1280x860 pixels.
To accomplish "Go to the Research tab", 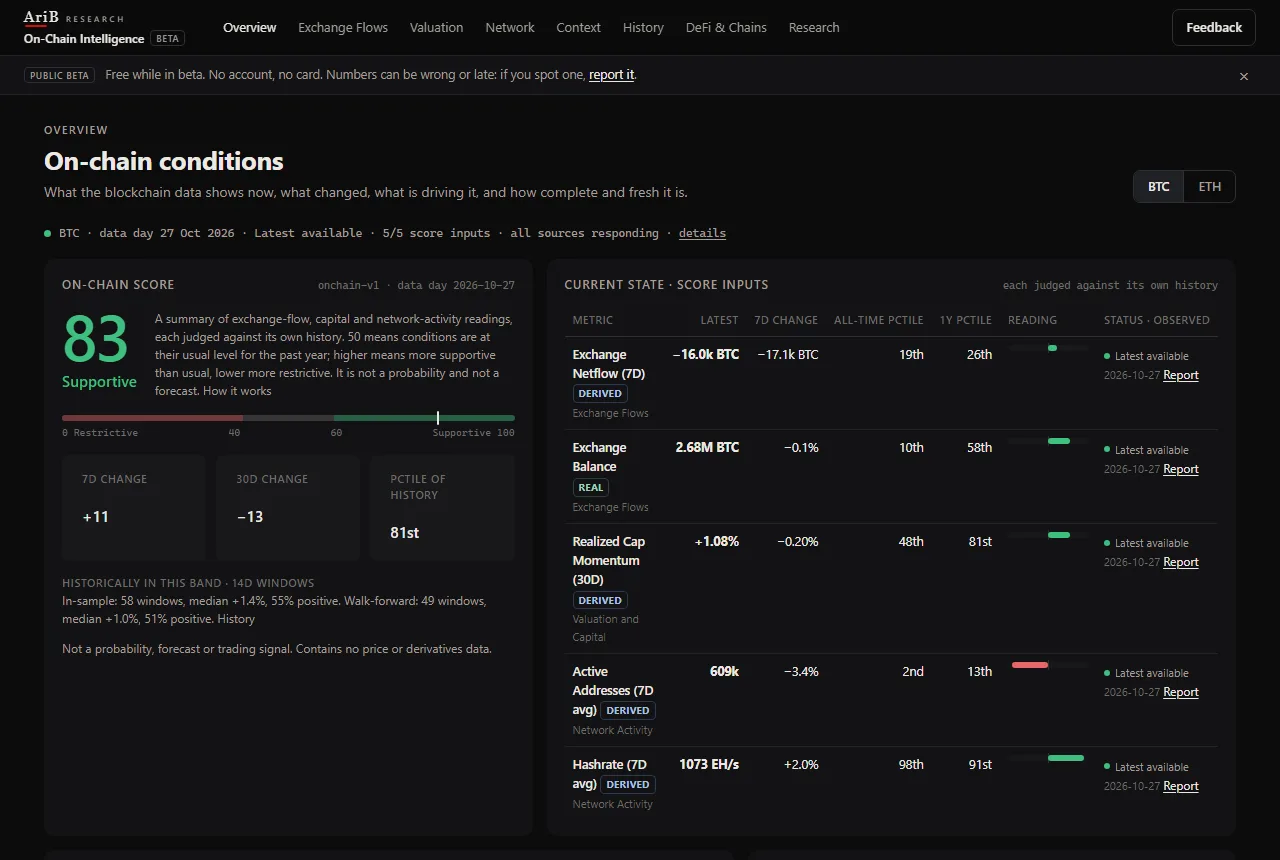I will click(x=814, y=28).
